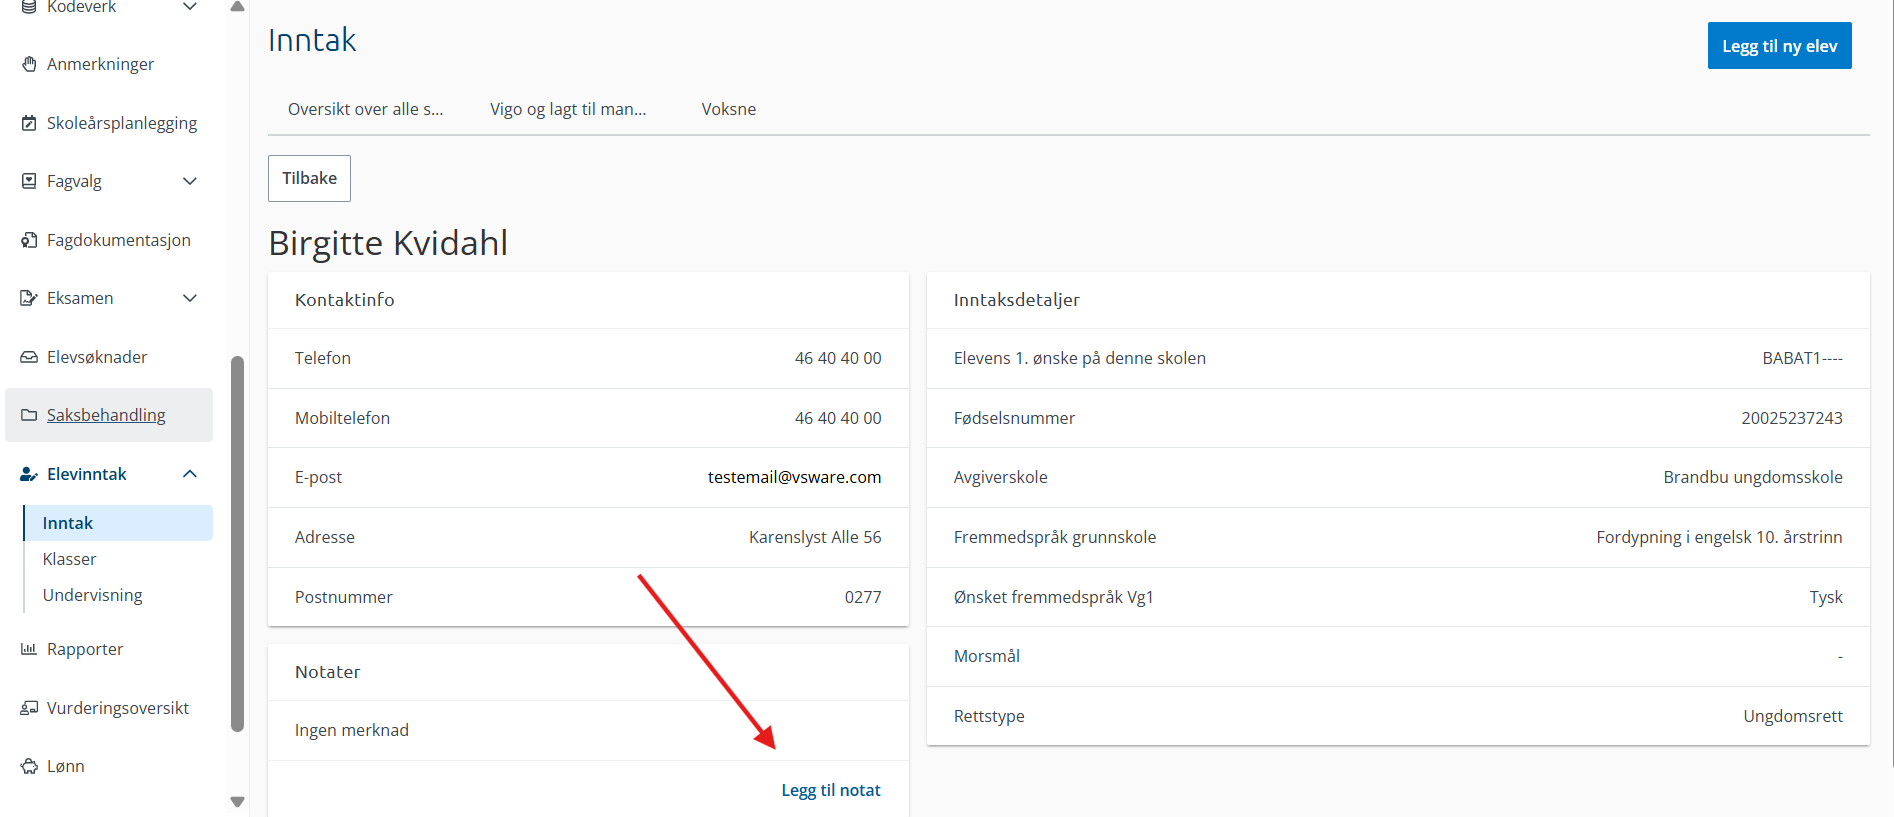Click the Anmerkninger hand icon
1894x817 pixels.
pyautogui.click(x=29, y=64)
